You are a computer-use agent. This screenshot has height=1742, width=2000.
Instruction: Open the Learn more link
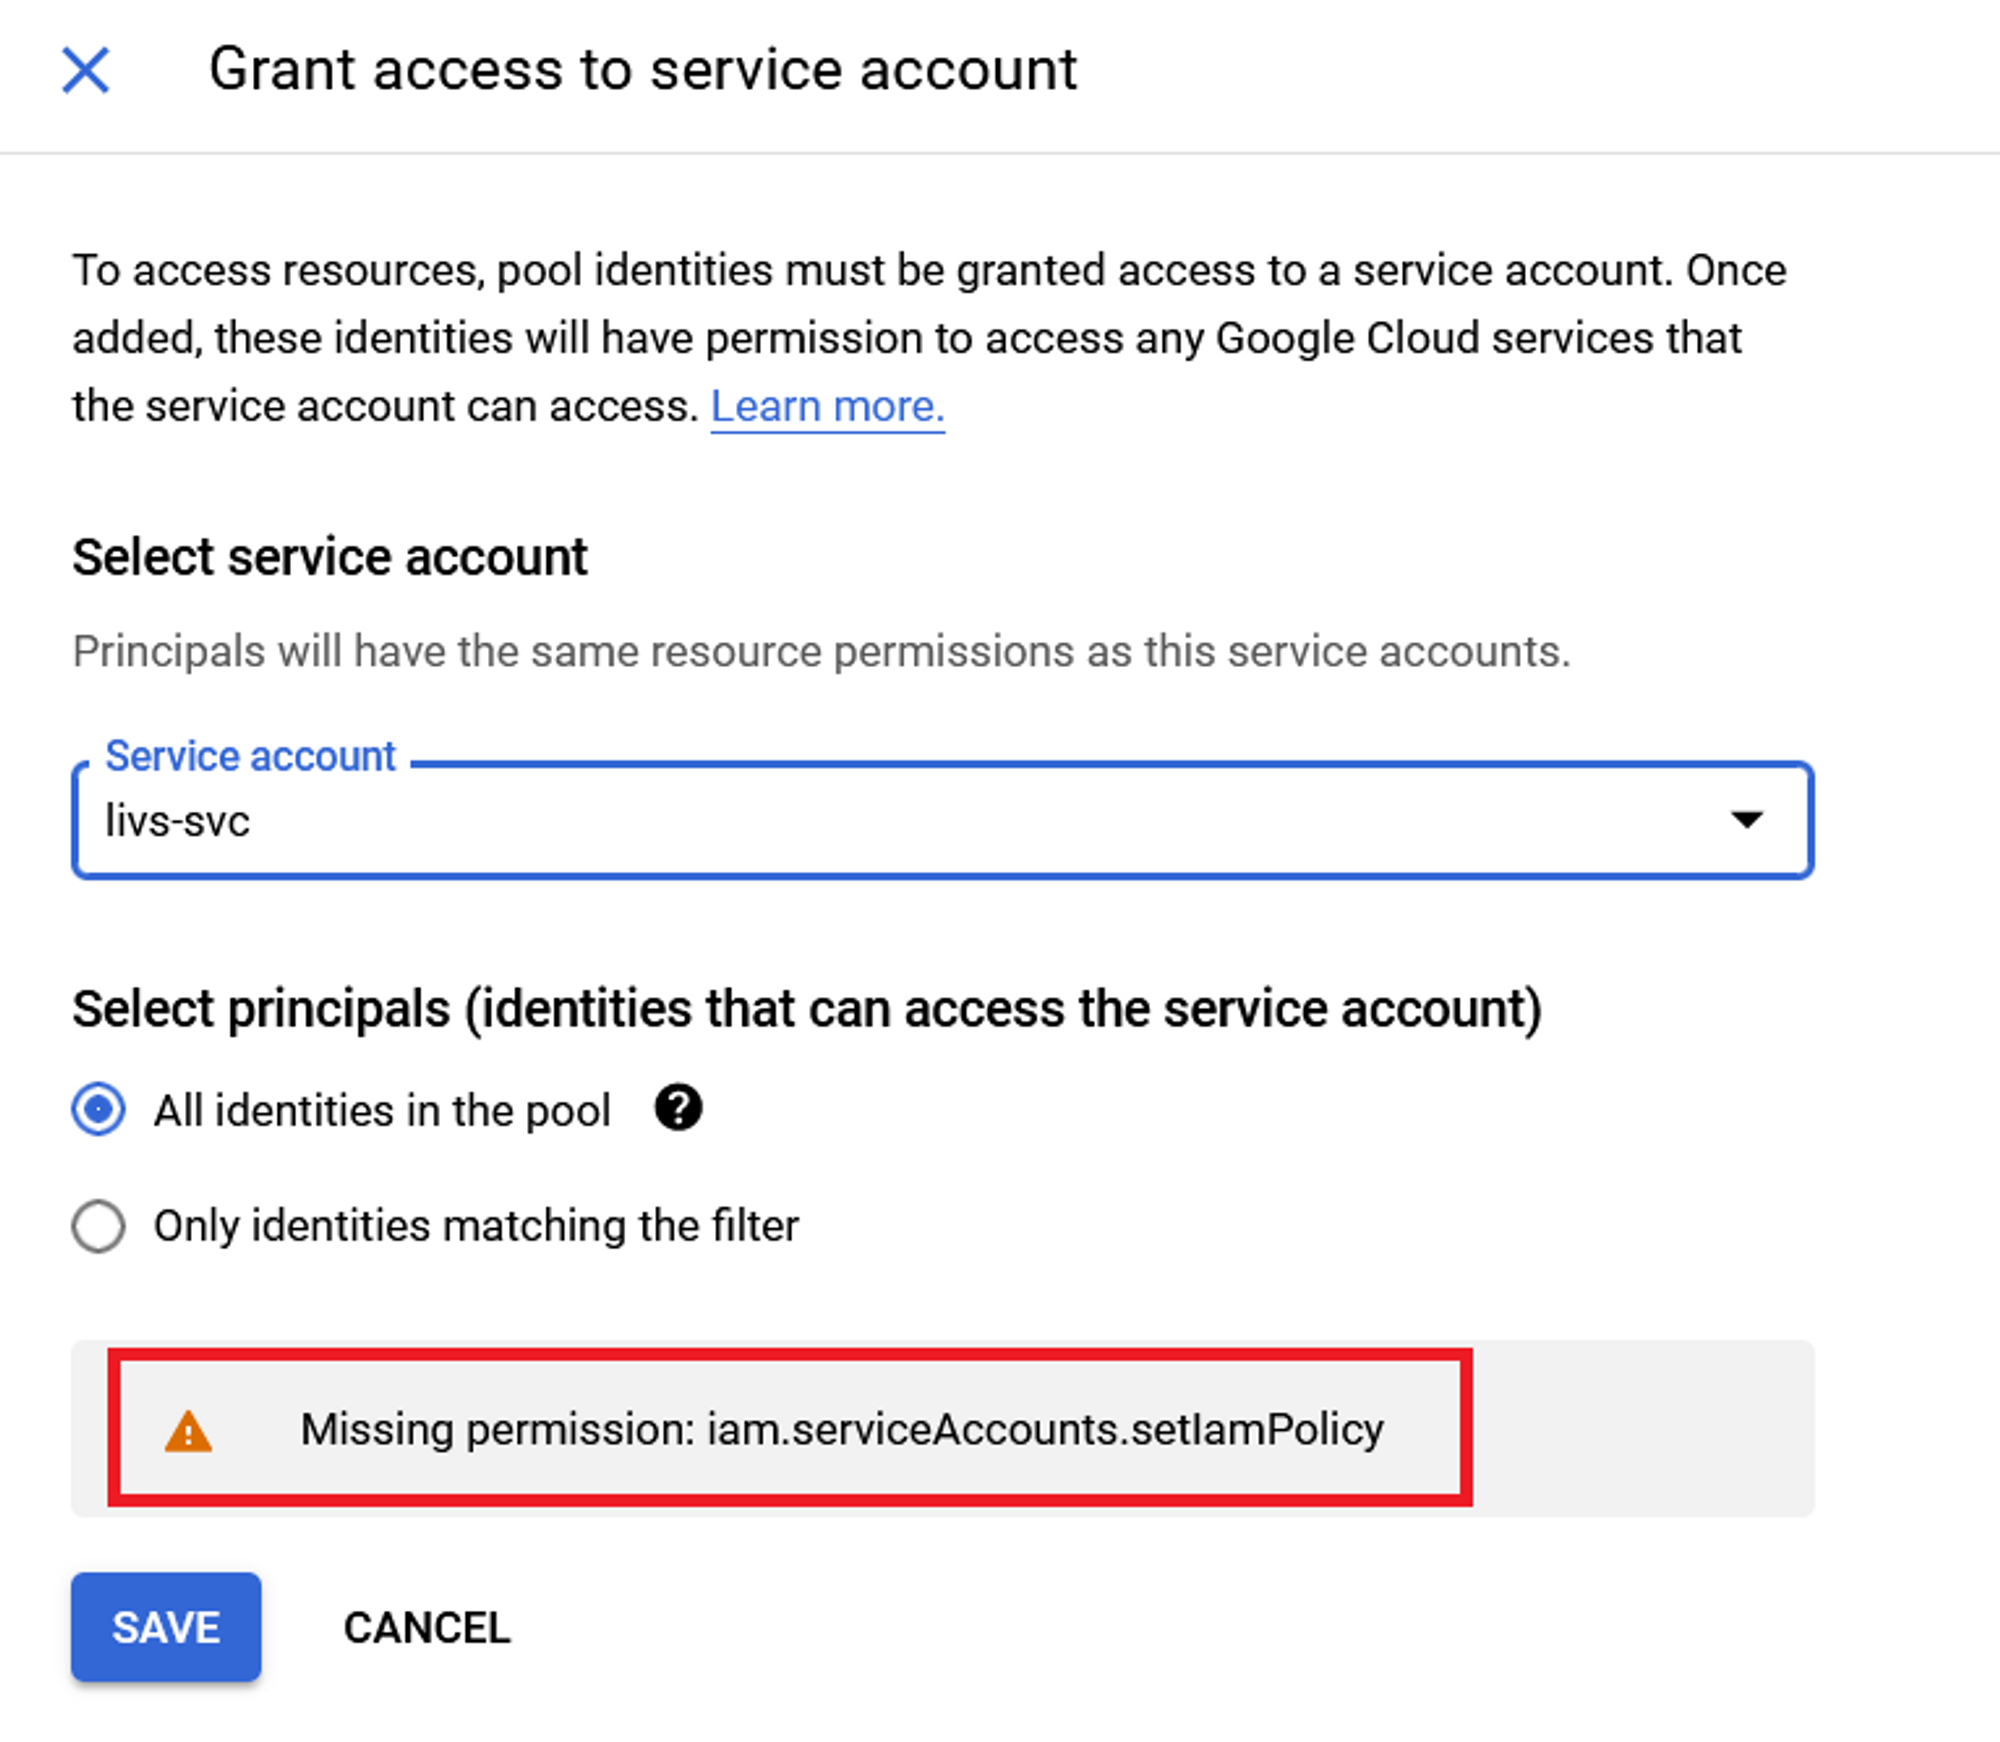[827, 406]
